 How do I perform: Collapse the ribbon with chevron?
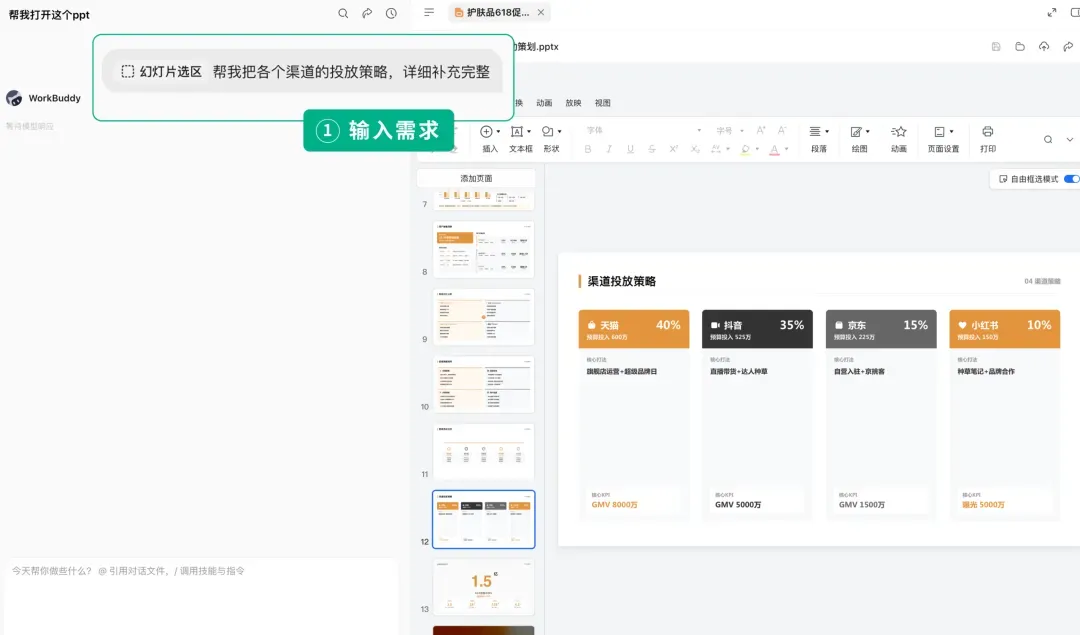pyautogui.click(x=1070, y=140)
